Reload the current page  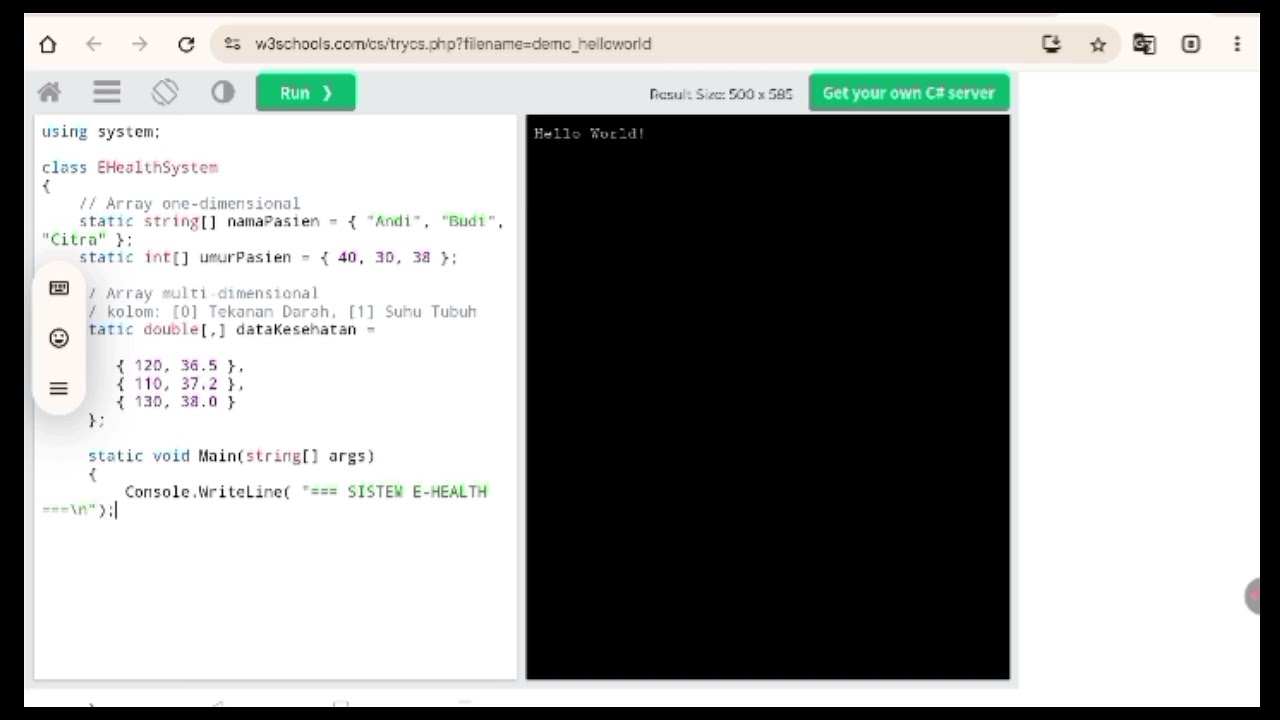186,44
